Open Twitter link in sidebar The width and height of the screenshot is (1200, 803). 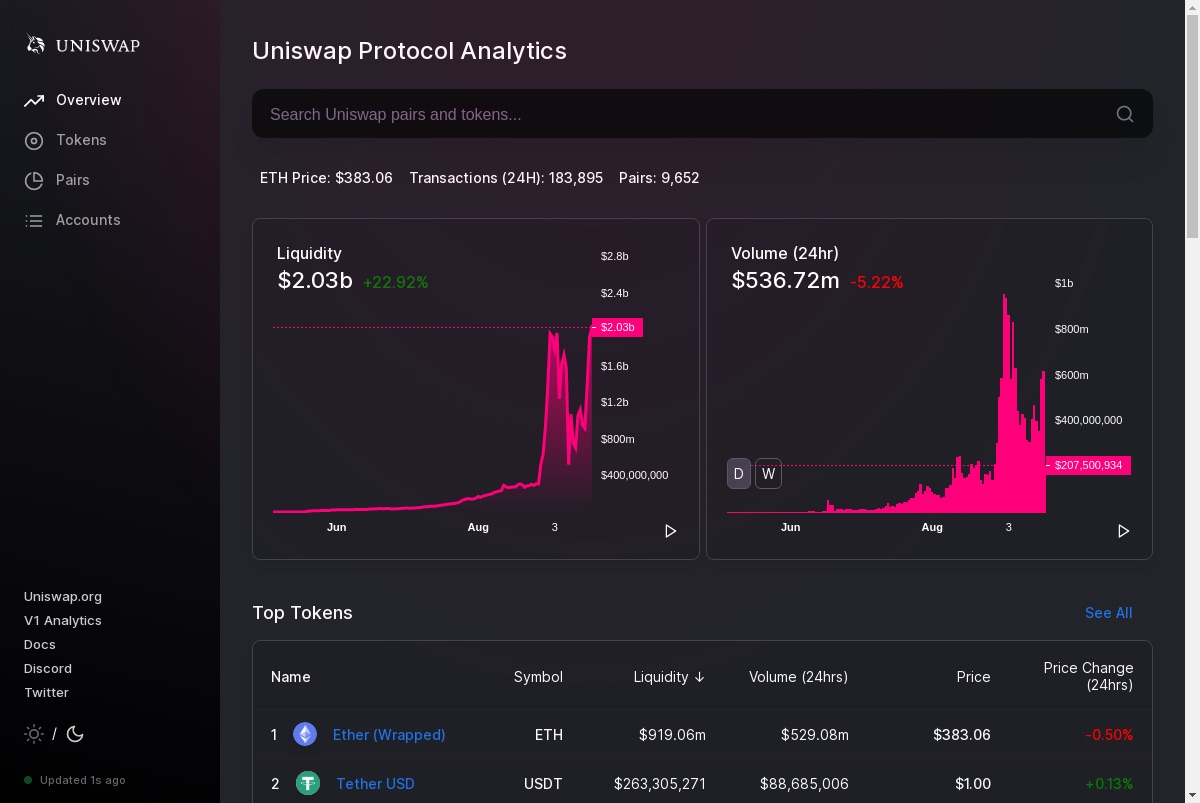click(46, 693)
